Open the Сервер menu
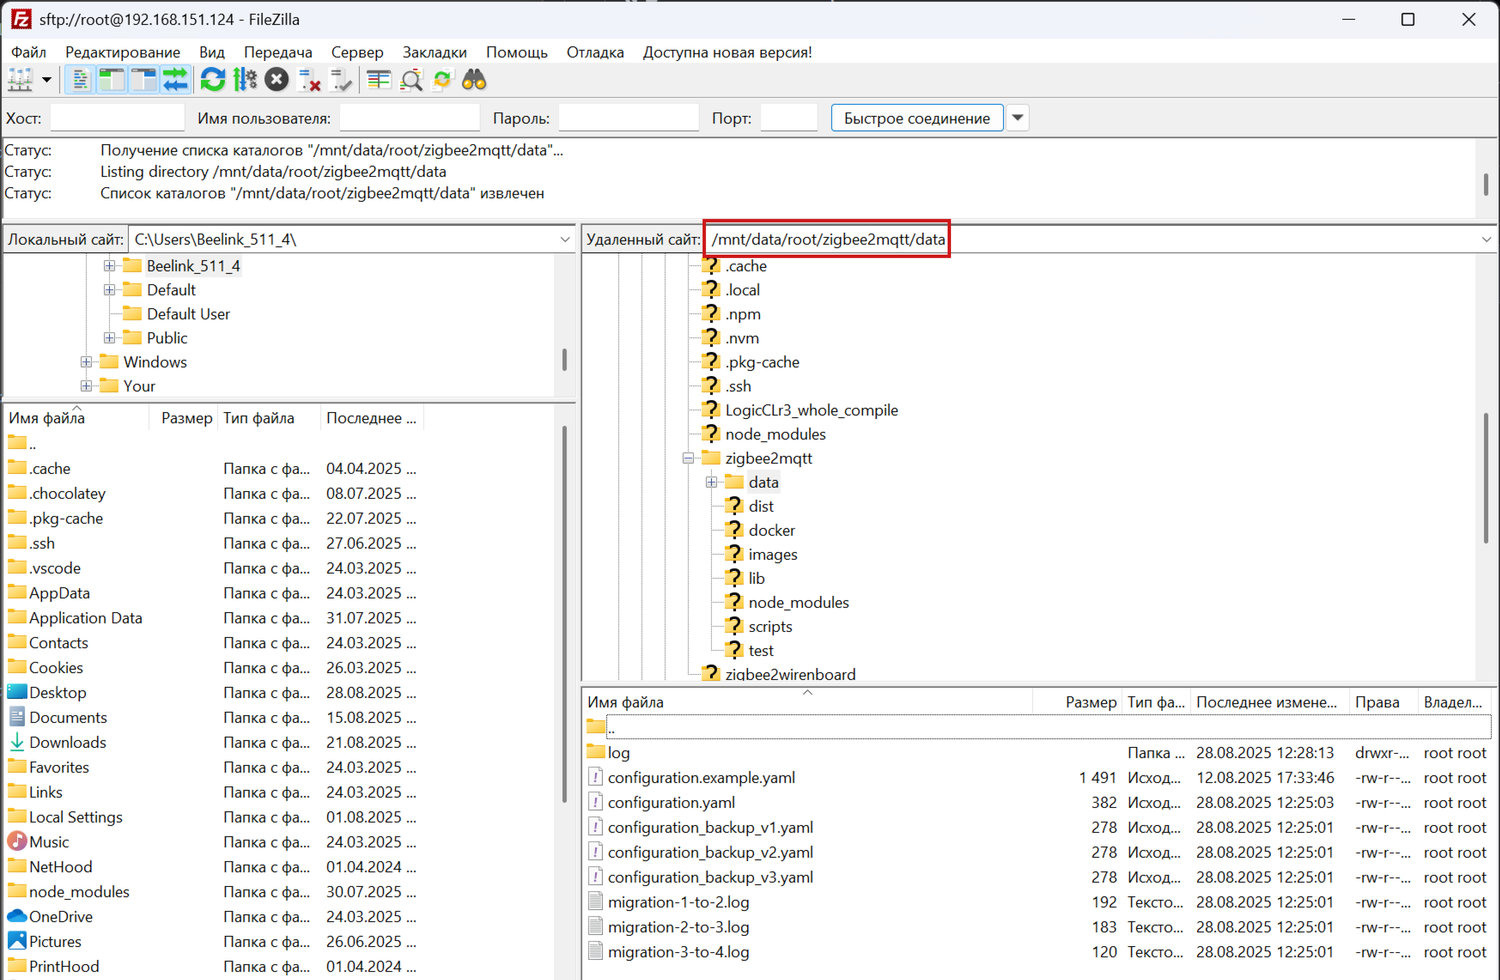 pos(356,52)
